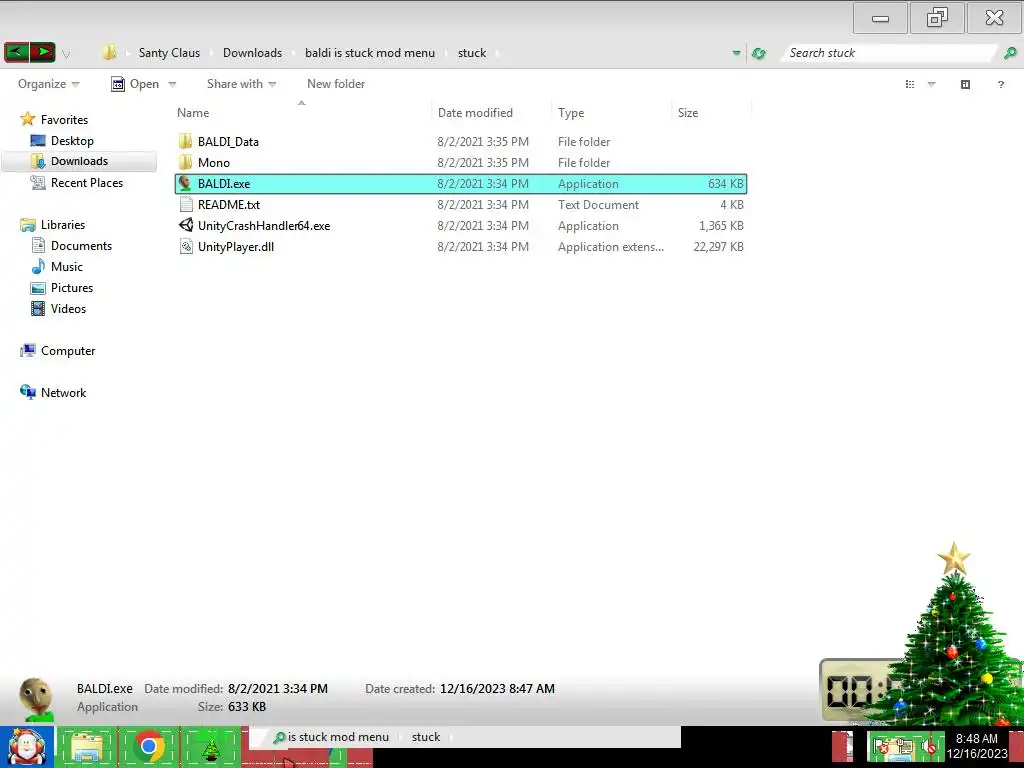Screen dimensions: 1024x768
Task: Click the Open button in the toolbar
Action: [x=135, y=84]
